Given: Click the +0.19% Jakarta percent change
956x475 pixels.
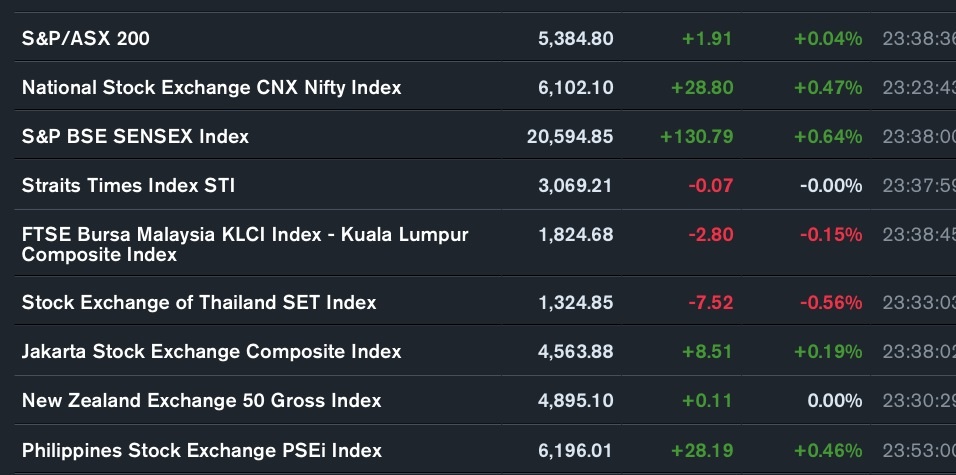Looking at the screenshot, I should tap(828, 352).
